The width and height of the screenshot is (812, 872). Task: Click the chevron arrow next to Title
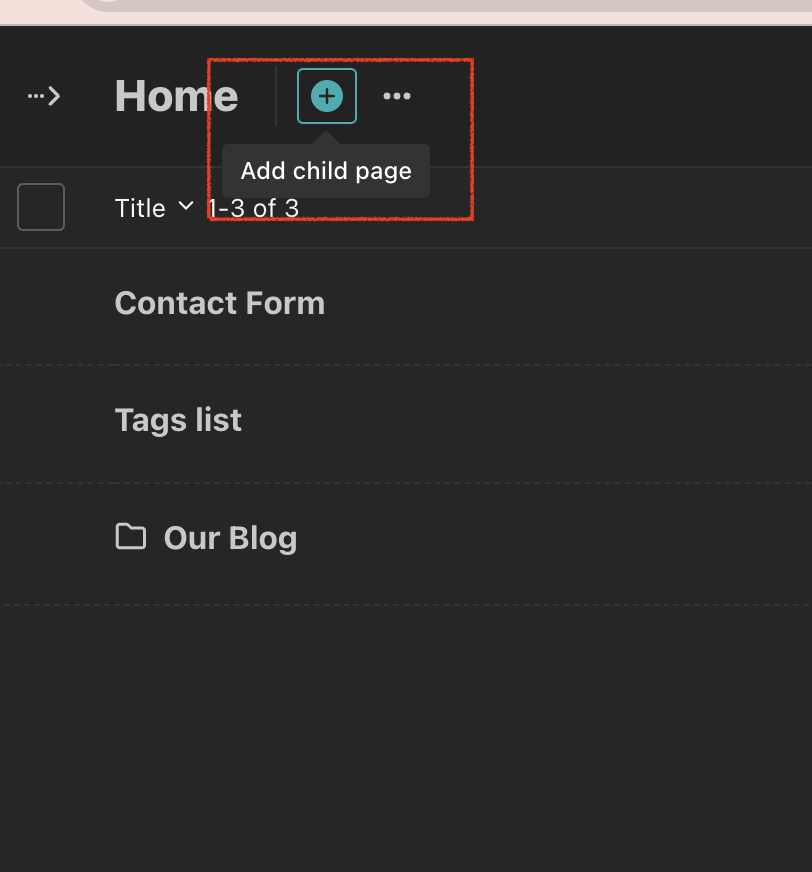(186, 206)
